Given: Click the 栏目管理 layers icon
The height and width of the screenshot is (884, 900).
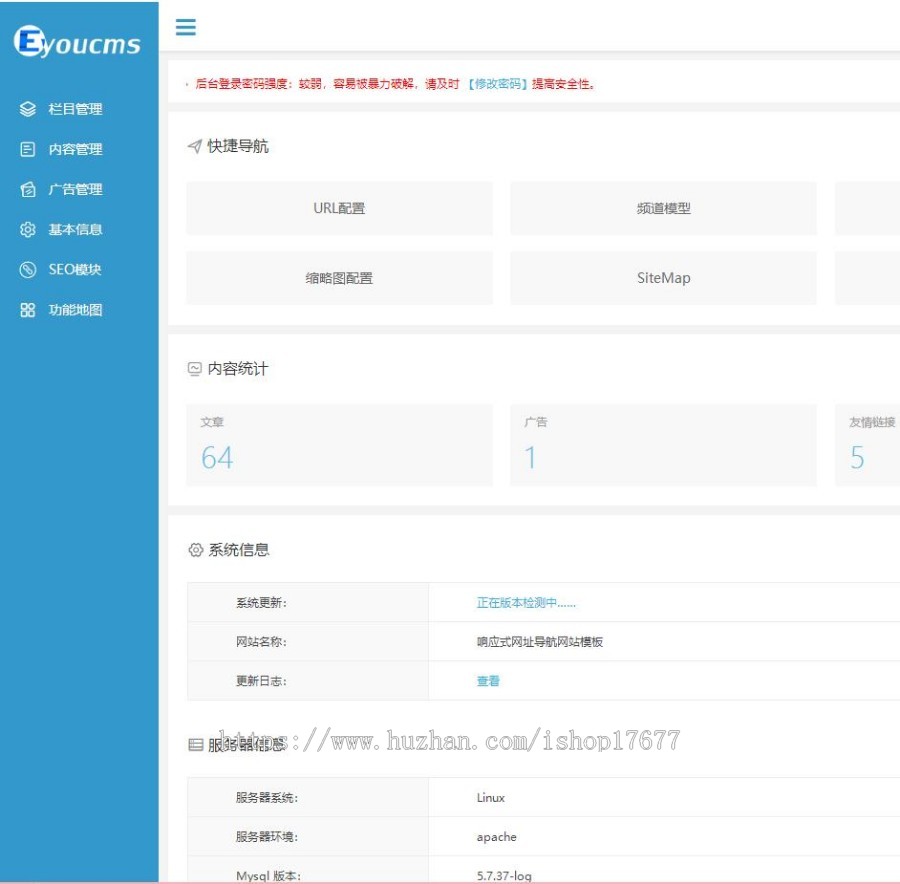Looking at the screenshot, I should tap(28, 109).
